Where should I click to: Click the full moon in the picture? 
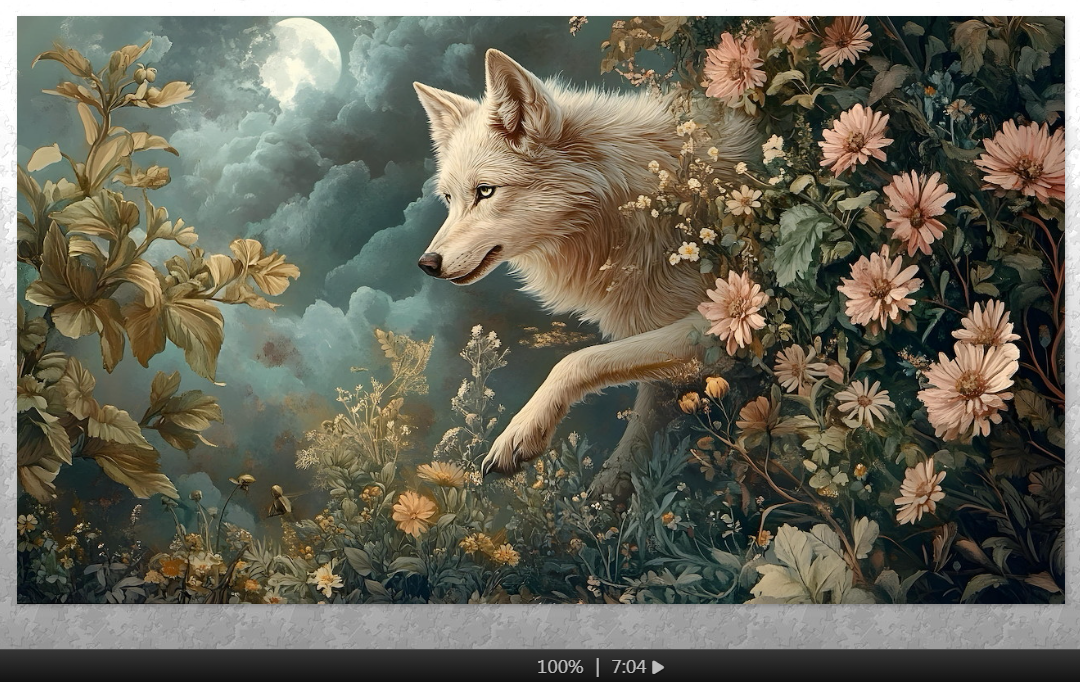(x=300, y=58)
